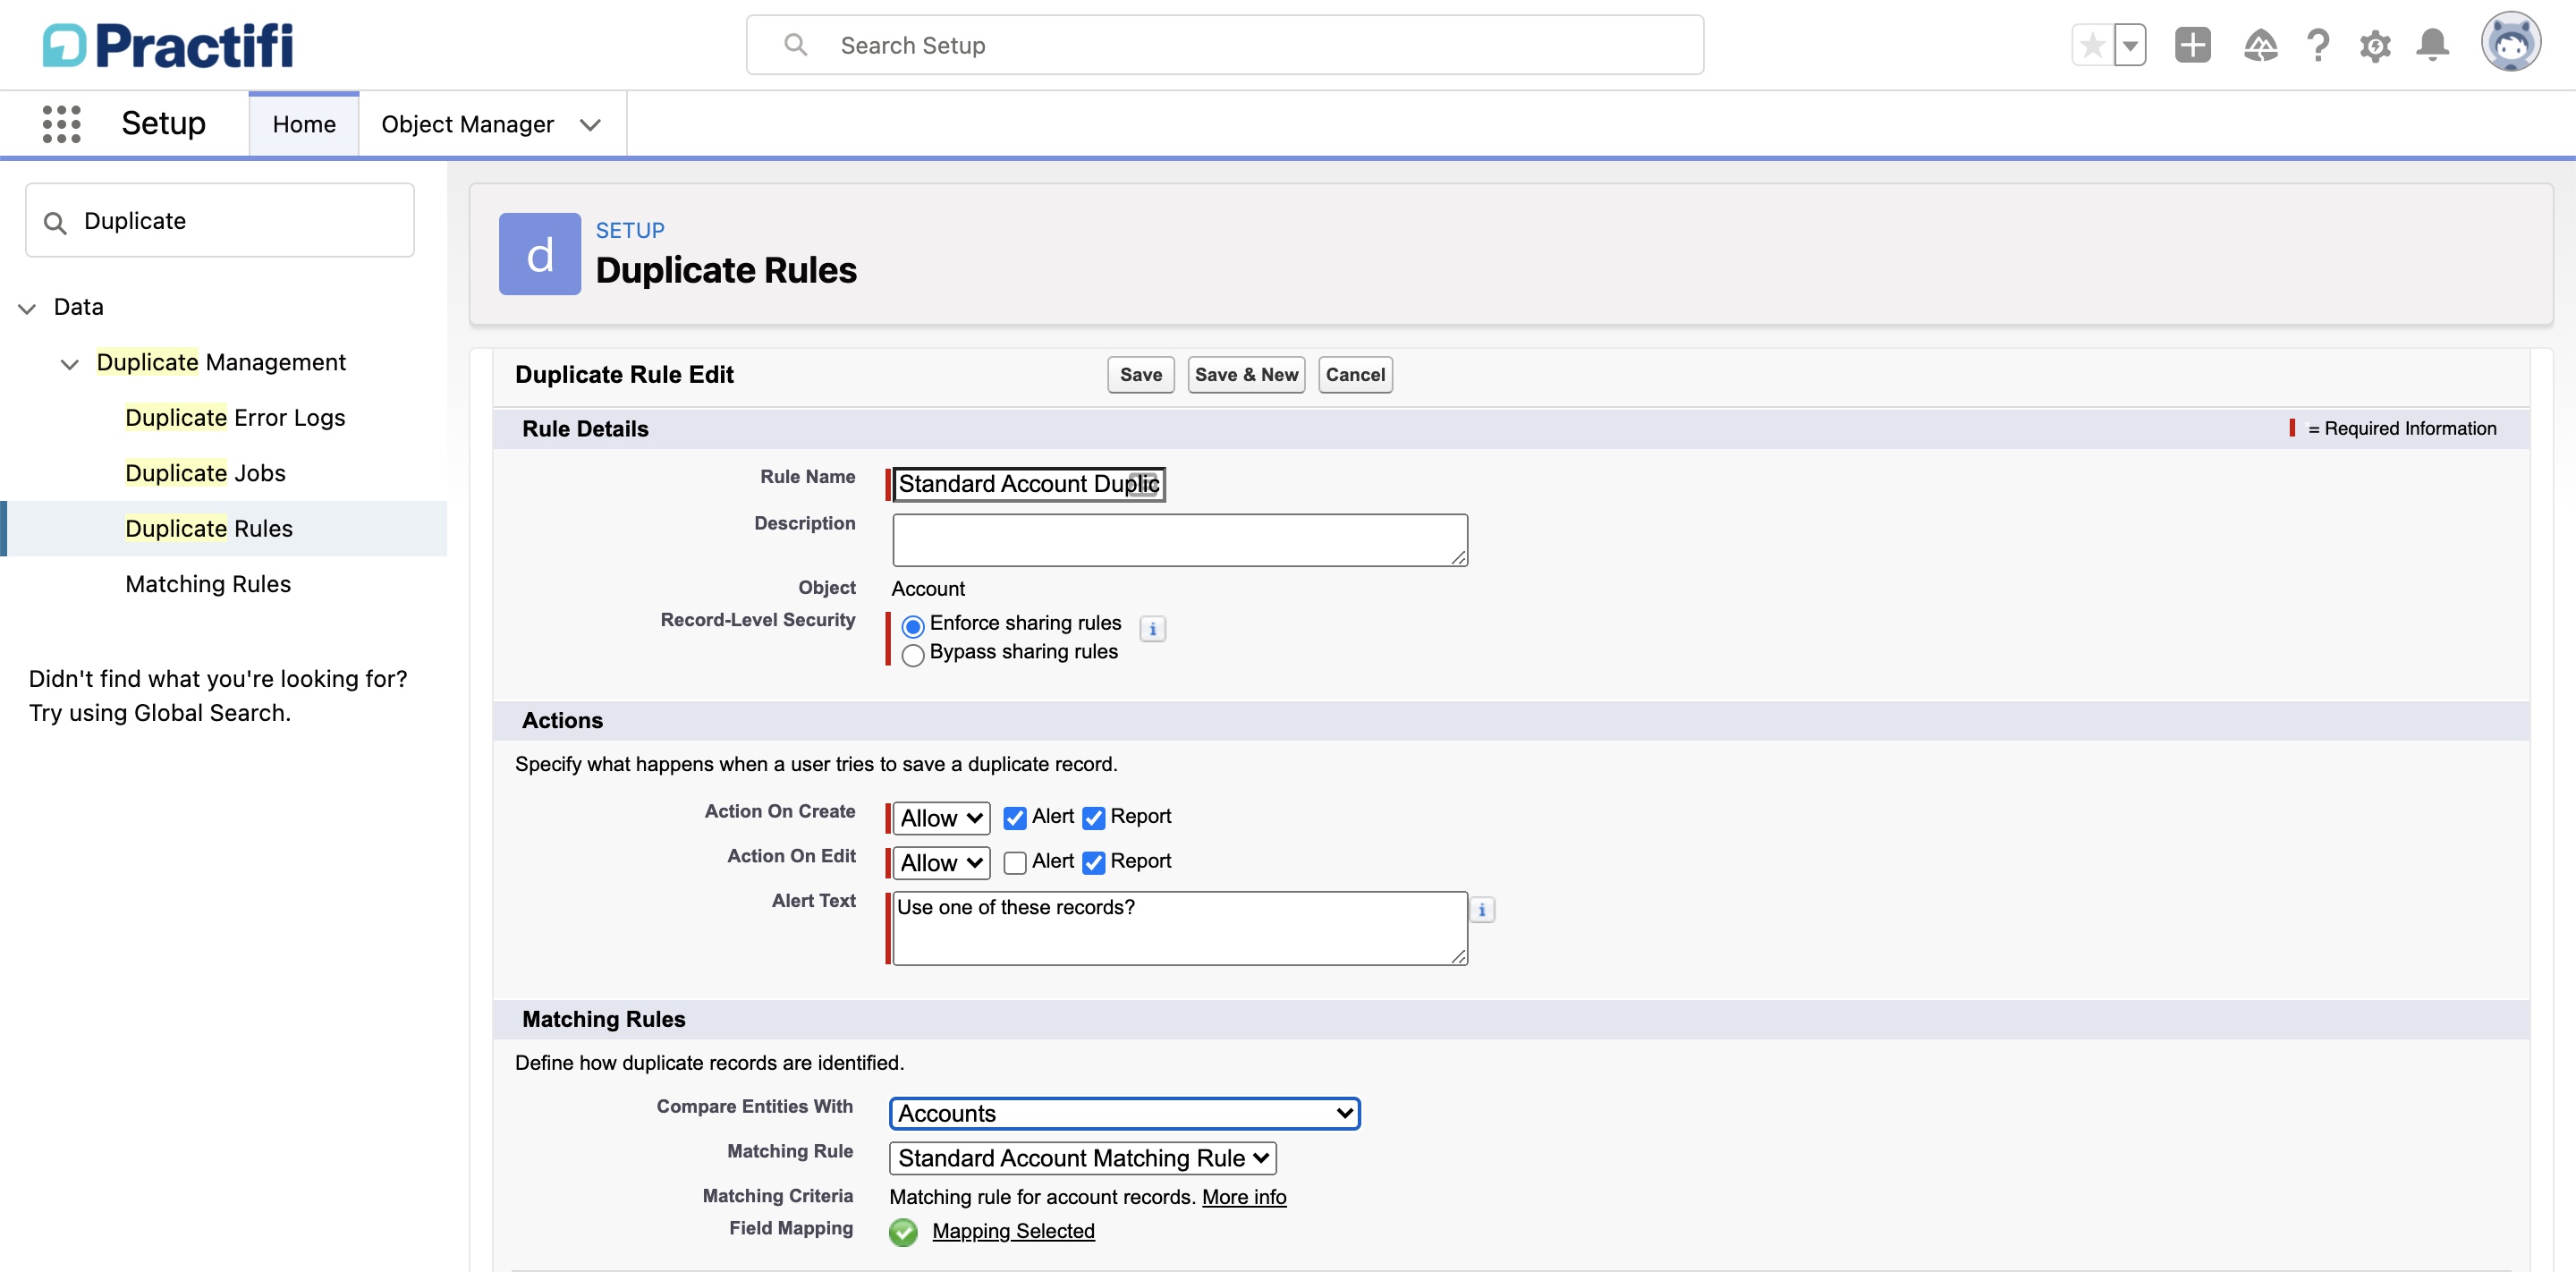
Task: Click the Record-Level Security info icon
Action: pyautogui.click(x=1152, y=629)
